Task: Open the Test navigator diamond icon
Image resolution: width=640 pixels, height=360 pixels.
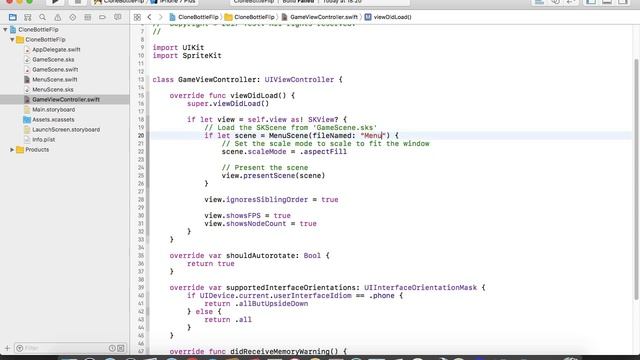Action: [73, 17]
